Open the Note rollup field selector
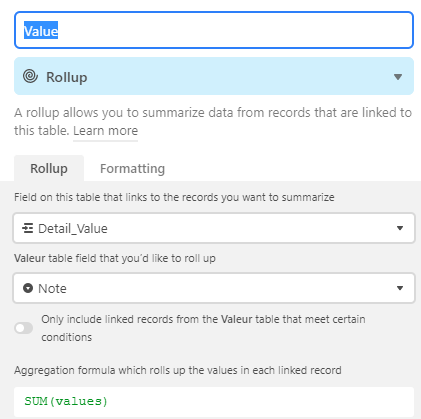The width and height of the screenshot is (421, 419). pyautogui.click(x=214, y=288)
